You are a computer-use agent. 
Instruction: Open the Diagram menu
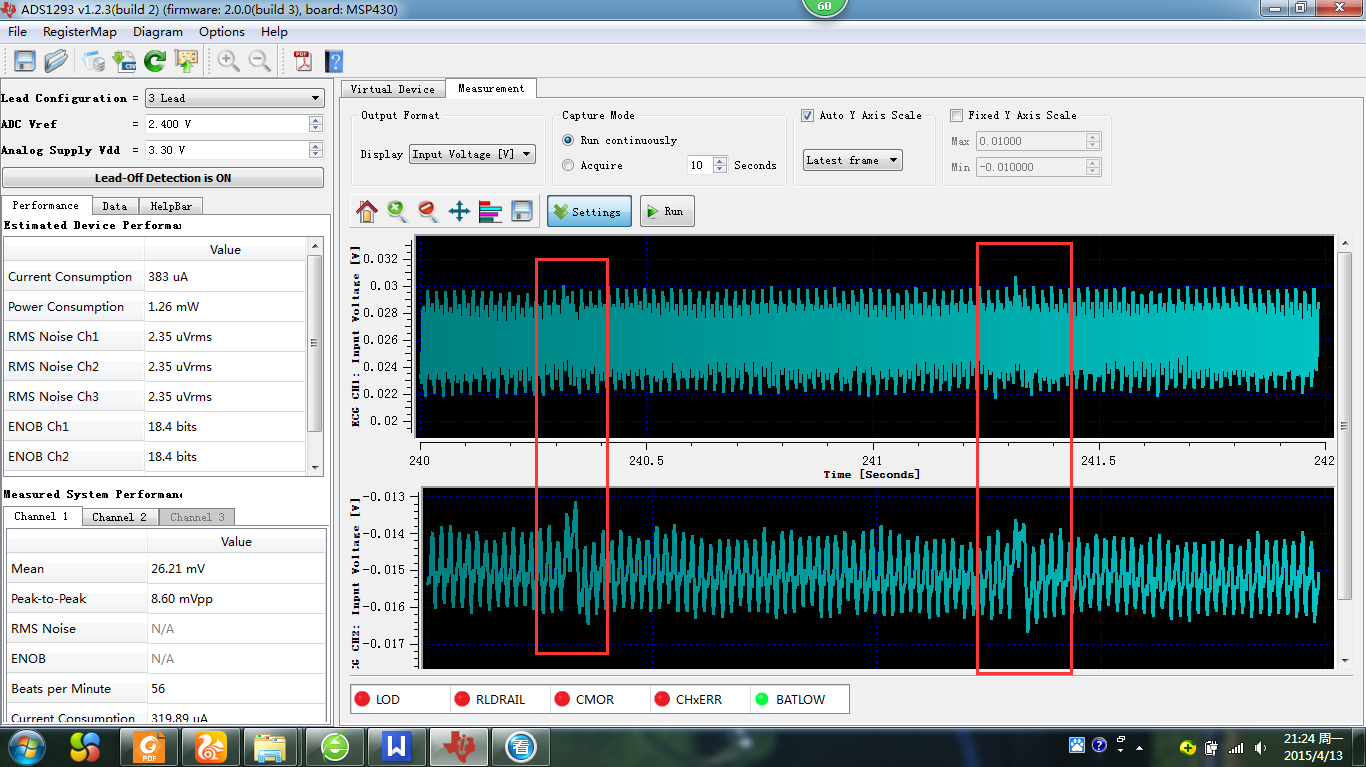tap(158, 32)
